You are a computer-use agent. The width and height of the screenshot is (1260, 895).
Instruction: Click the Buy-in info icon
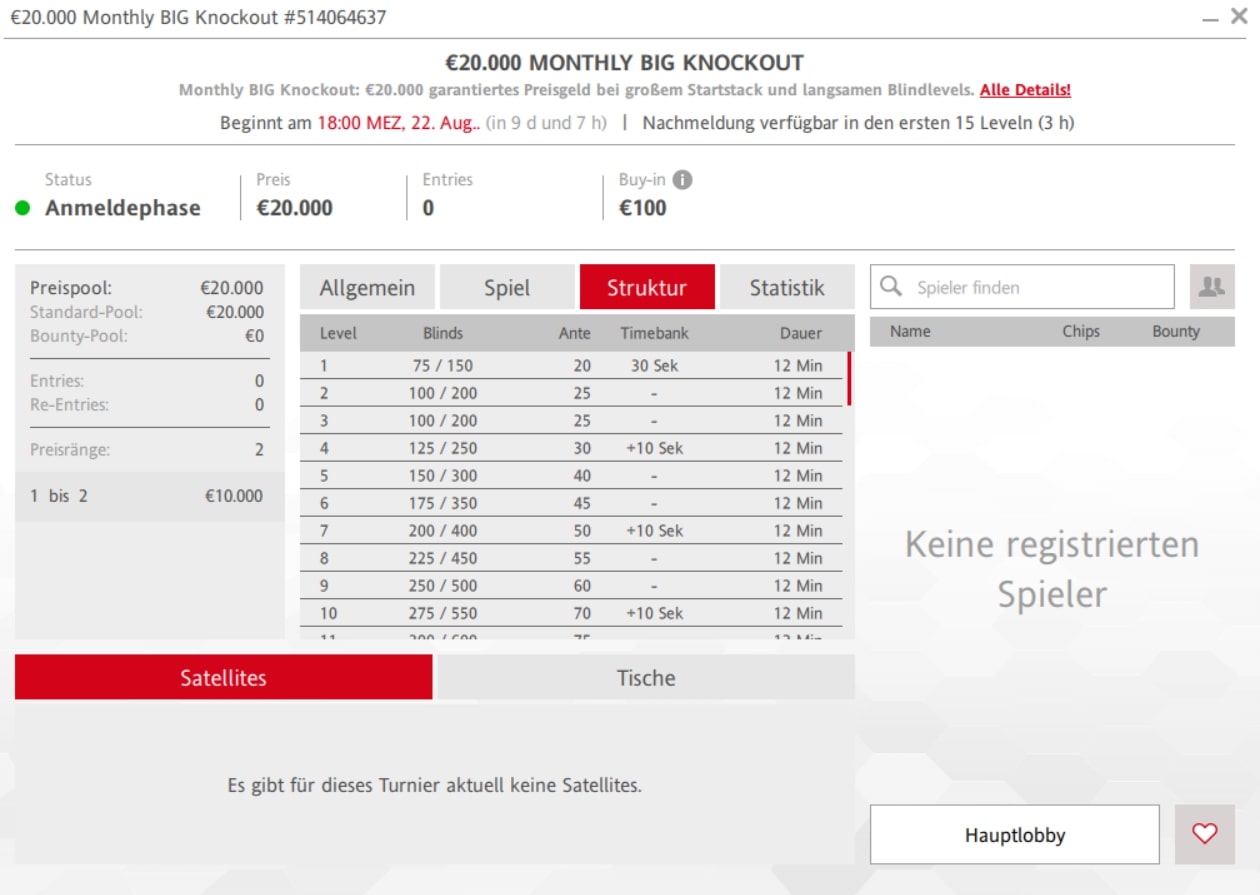tap(682, 180)
